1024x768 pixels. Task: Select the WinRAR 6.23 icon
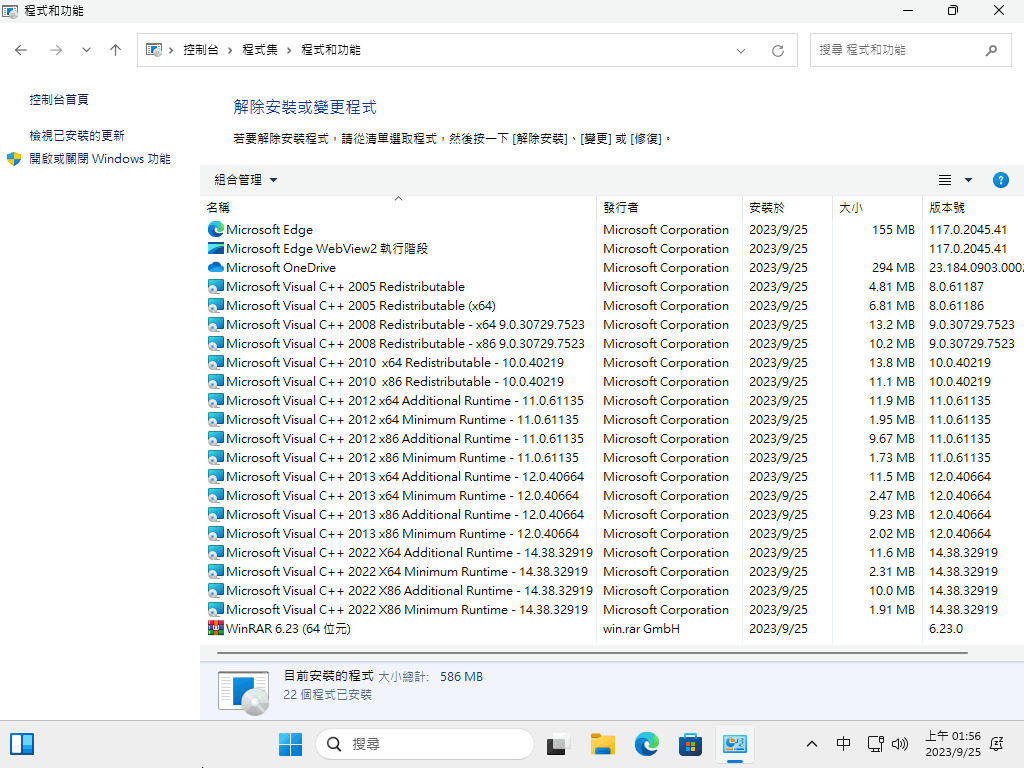pyautogui.click(x=216, y=628)
